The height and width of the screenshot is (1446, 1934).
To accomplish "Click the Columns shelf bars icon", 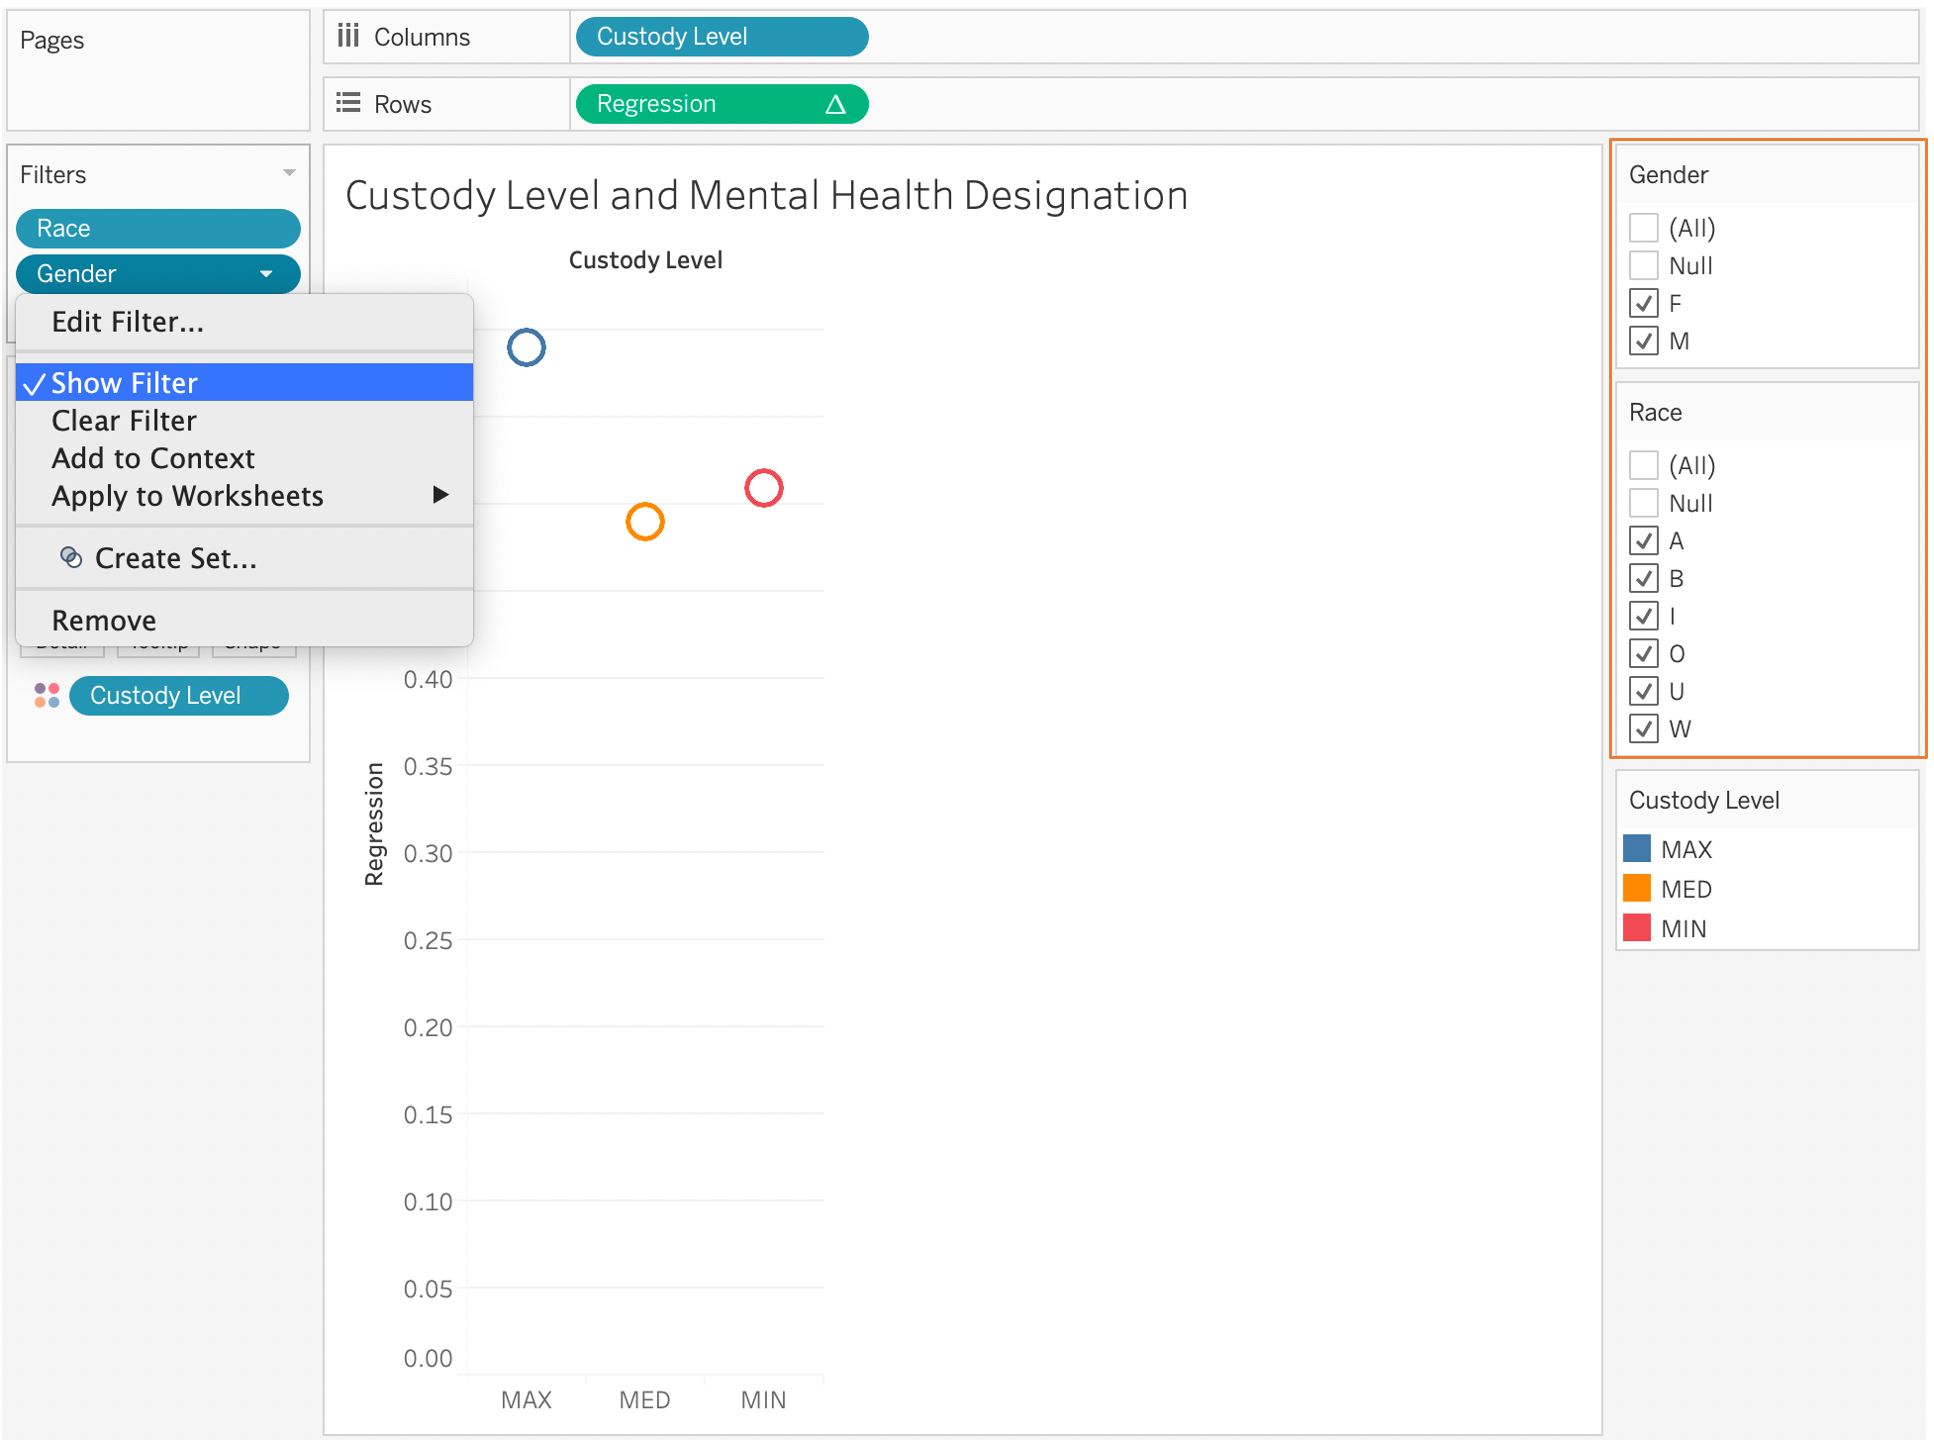I will (347, 36).
